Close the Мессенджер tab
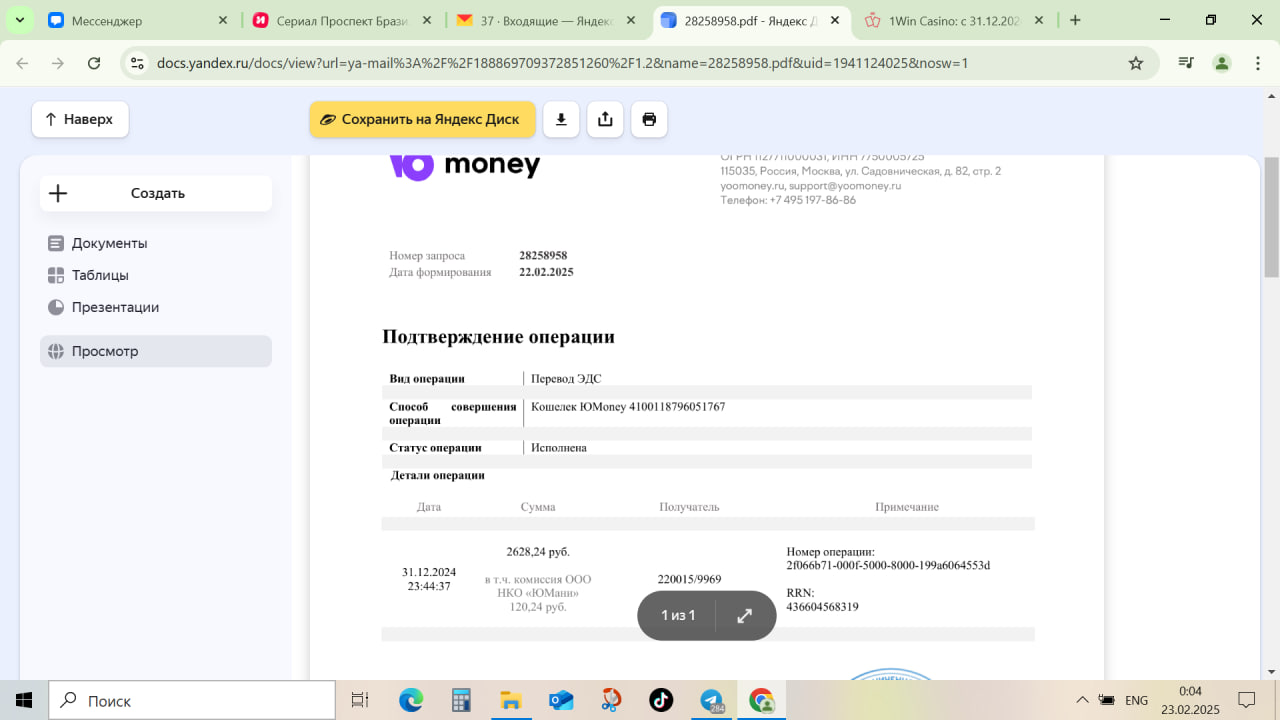This screenshot has width=1280, height=720. point(221,20)
